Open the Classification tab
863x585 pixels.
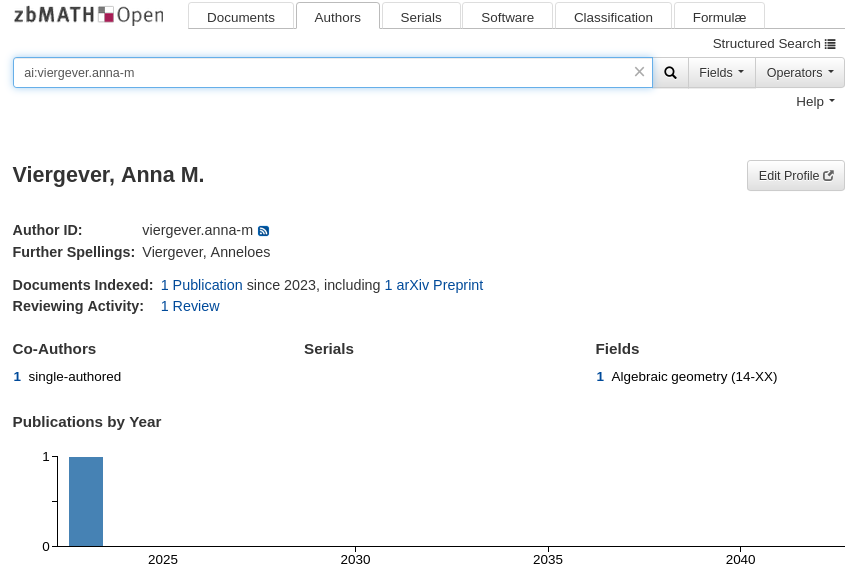tap(613, 17)
